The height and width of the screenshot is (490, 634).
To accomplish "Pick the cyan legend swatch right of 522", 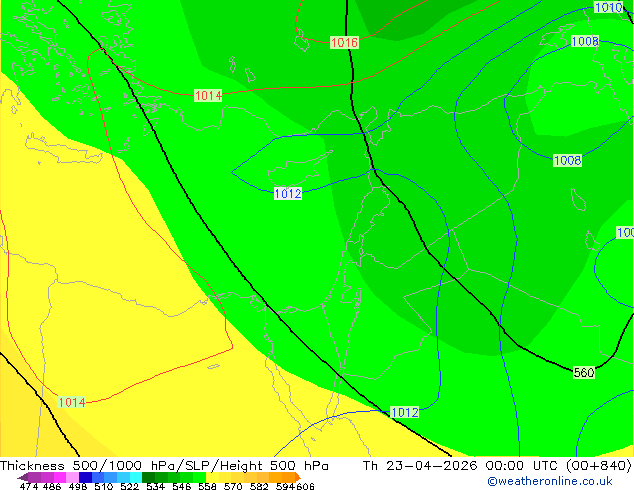I will 135,477.
